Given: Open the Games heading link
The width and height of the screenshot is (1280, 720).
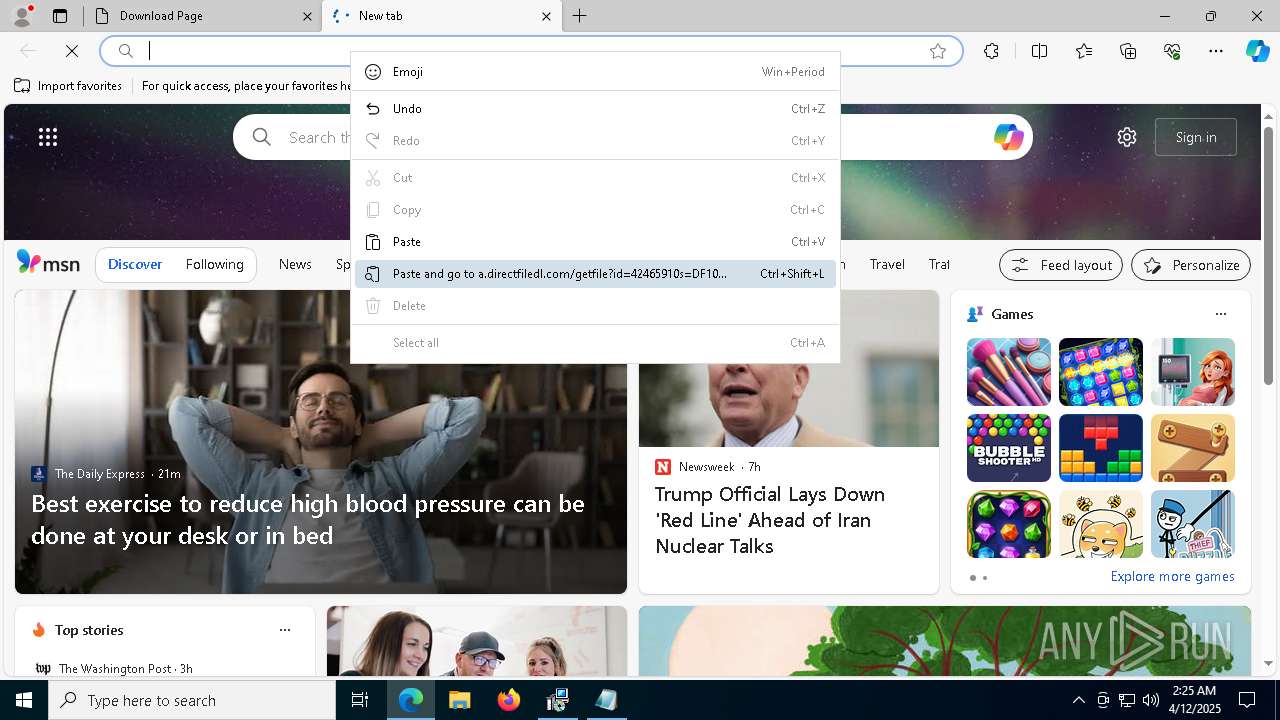Looking at the screenshot, I should (1012, 314).
